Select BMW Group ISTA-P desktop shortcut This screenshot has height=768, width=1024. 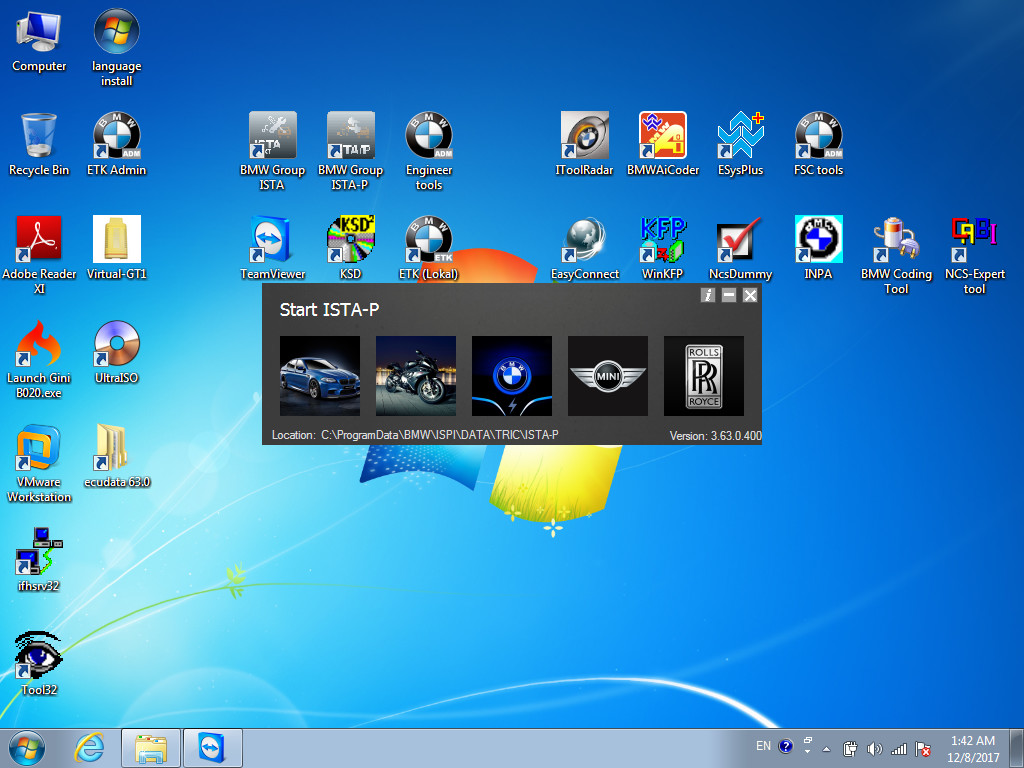351,152
